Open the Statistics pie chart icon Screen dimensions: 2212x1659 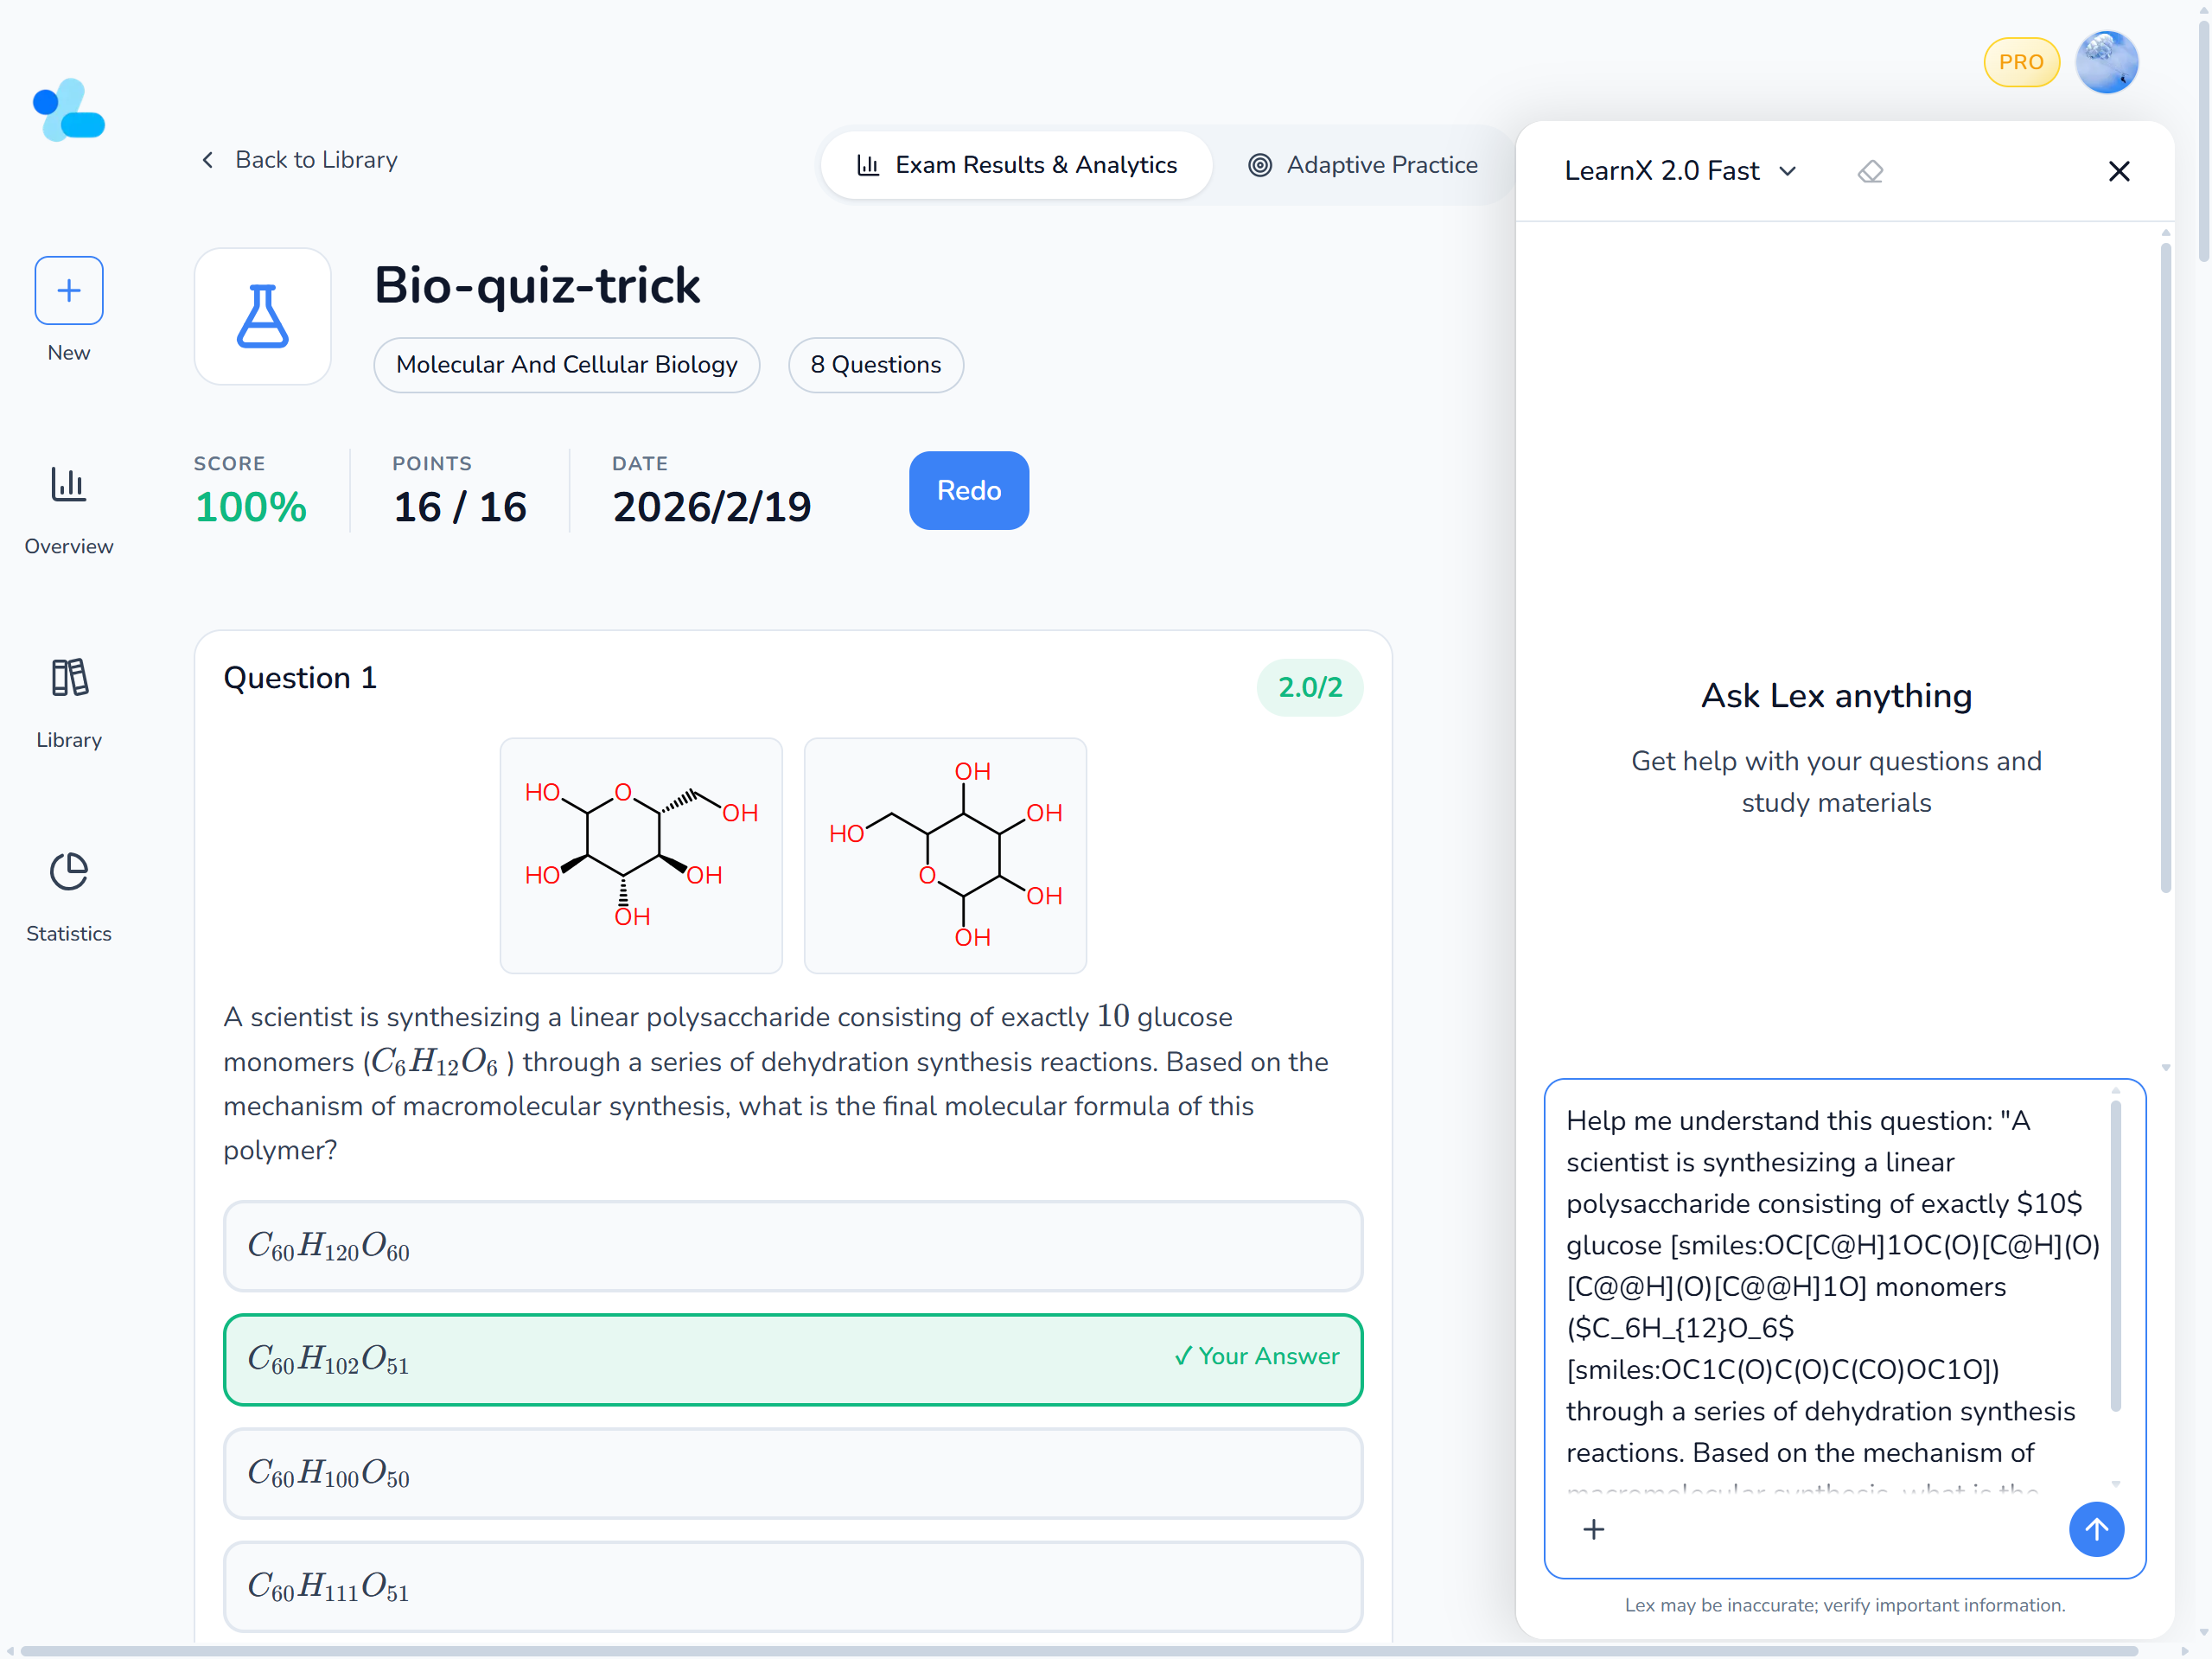tap(68, 872)
